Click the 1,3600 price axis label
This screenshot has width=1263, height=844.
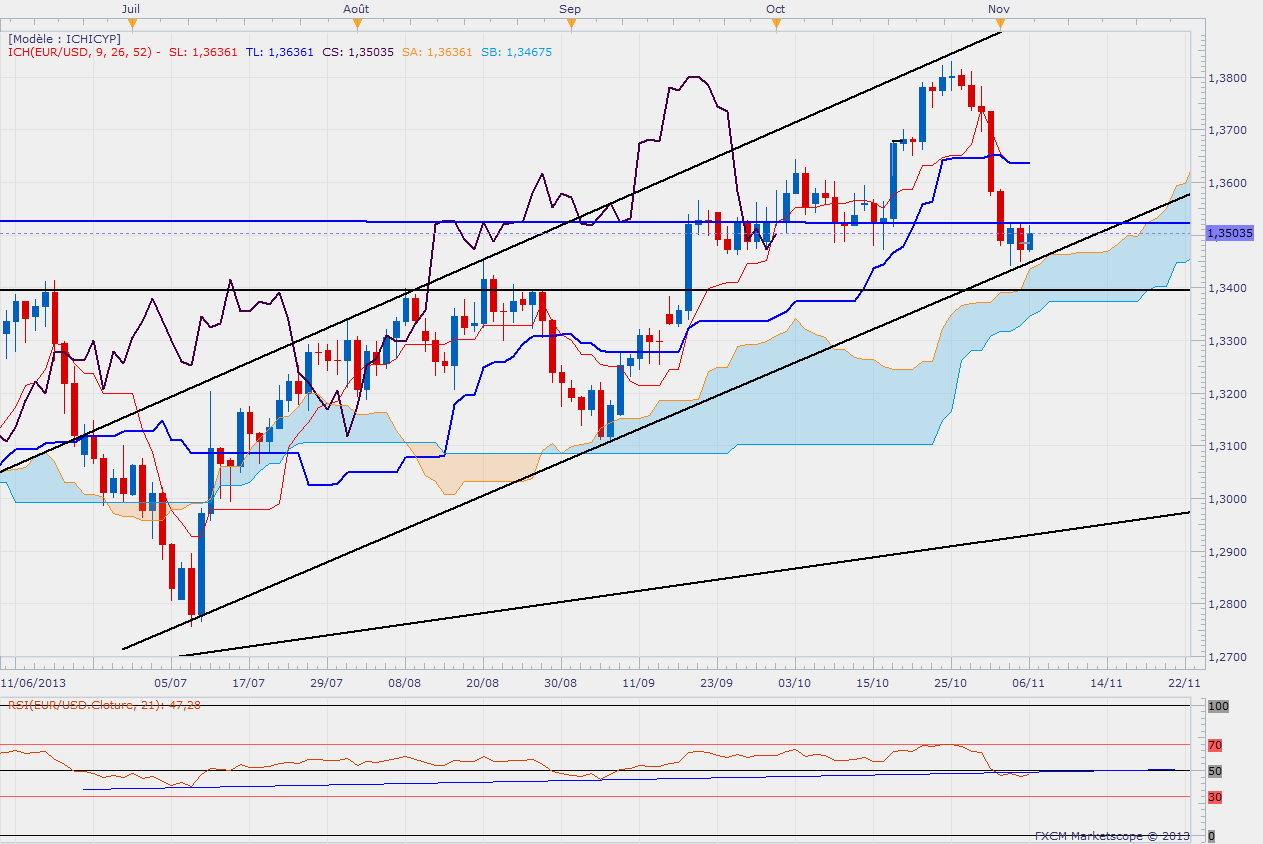[1225, 183]
